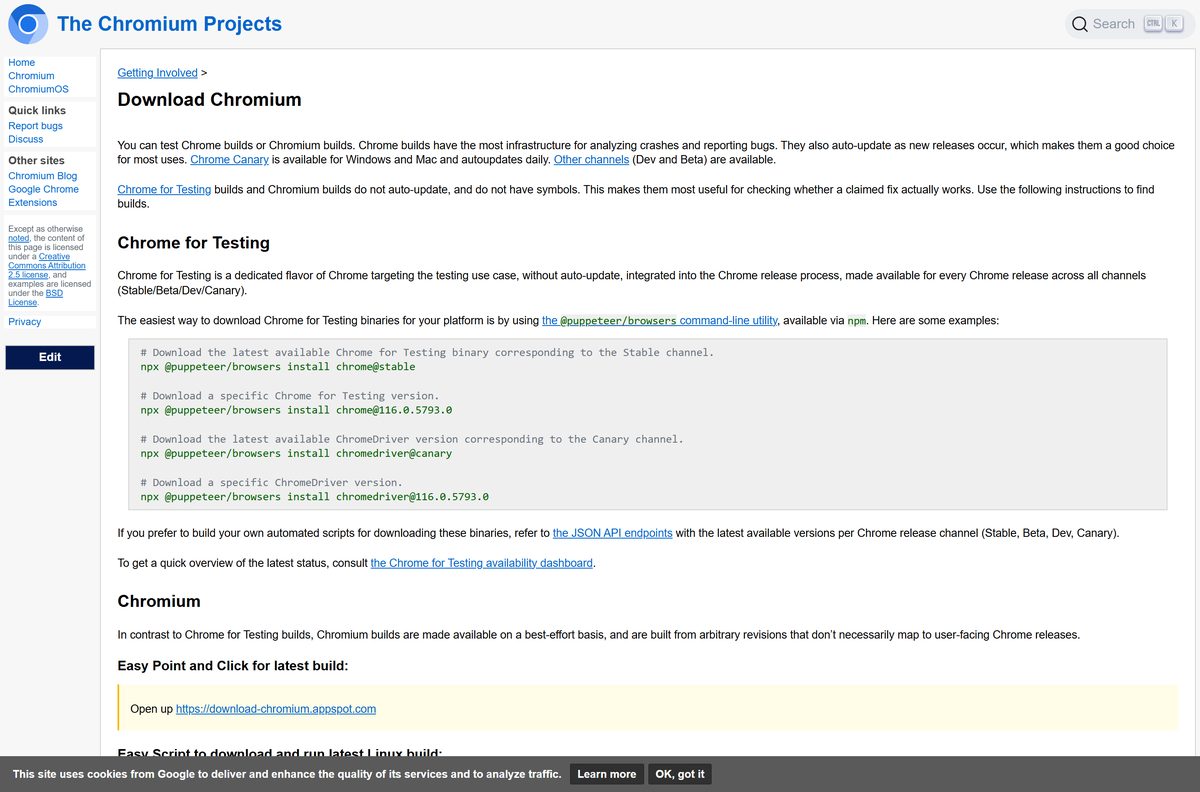This screenshot has height=792, width=1200.
Task: Open the Discuss quick link
Action: pos(26,139)
